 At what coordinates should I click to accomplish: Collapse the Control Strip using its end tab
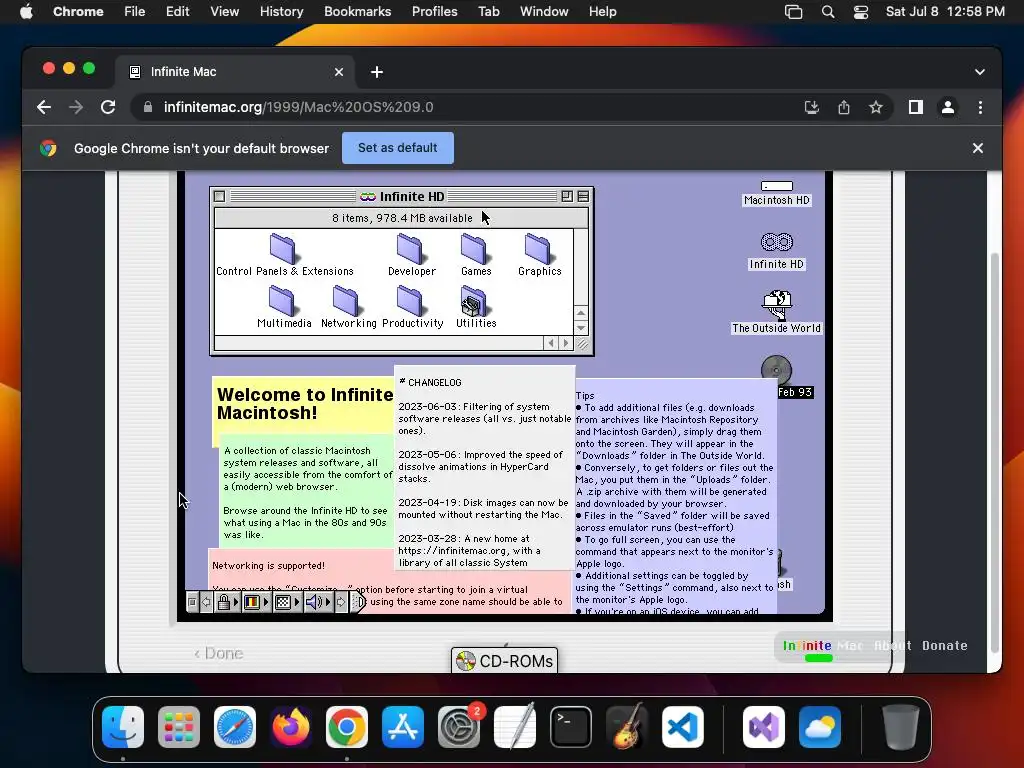click(358, 601)
